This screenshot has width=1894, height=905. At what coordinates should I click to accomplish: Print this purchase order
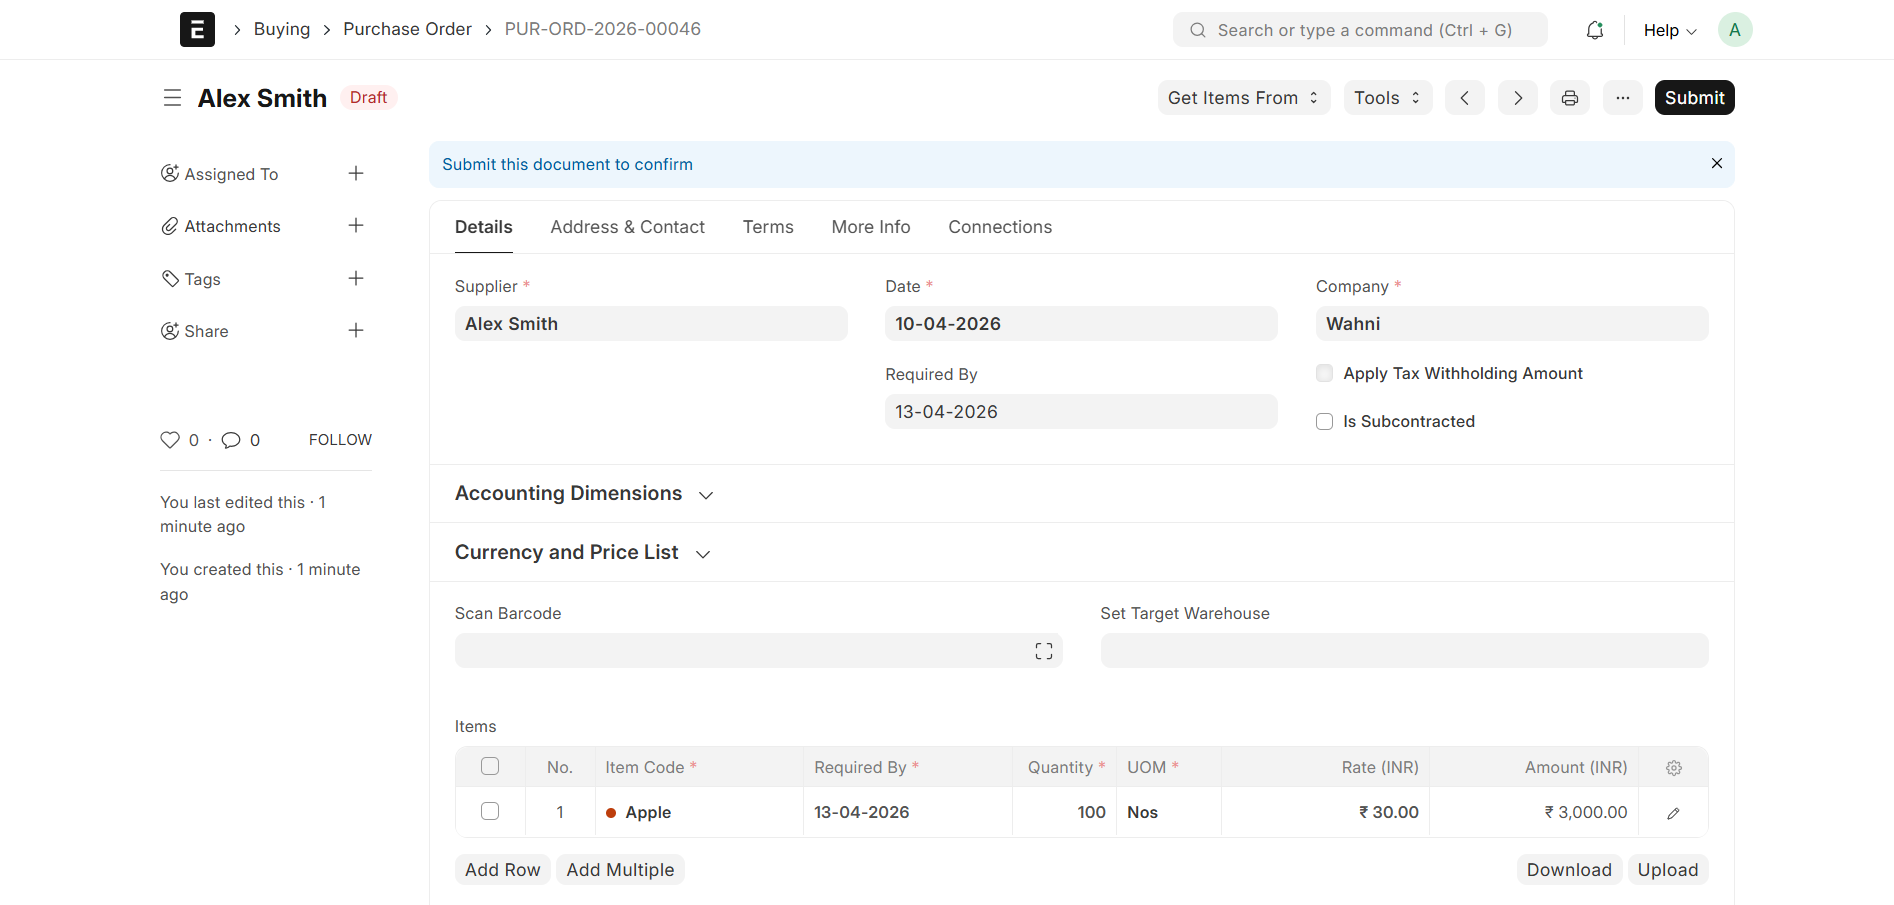[1570, 98]
